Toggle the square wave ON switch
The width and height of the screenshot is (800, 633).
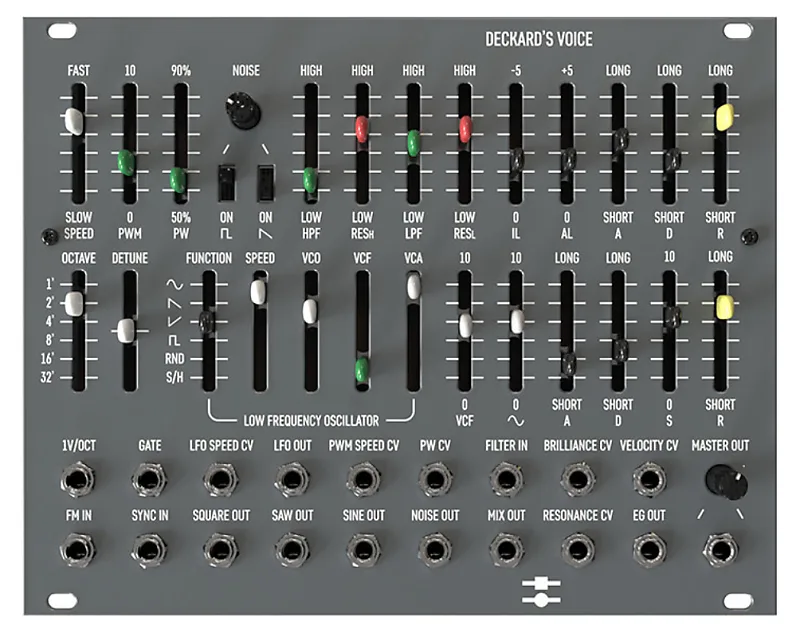(x=225, y=183)
